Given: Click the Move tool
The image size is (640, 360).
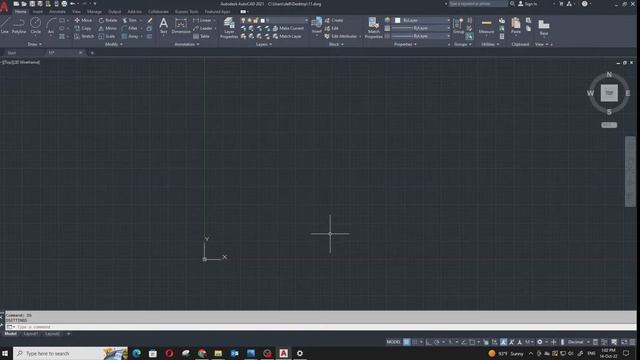Looking at the screenshot, I should [x=83, y=20].
